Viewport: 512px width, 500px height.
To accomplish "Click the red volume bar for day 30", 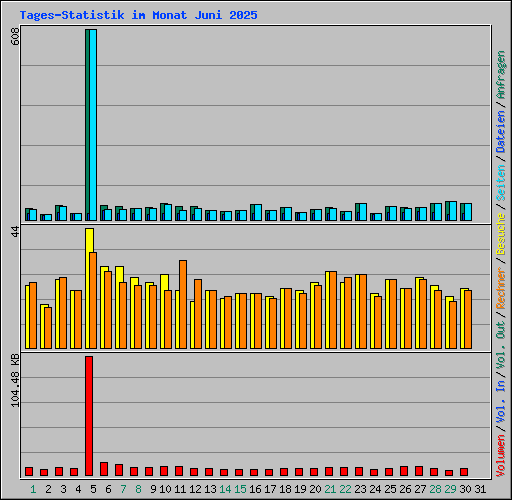I will (464, 472).
